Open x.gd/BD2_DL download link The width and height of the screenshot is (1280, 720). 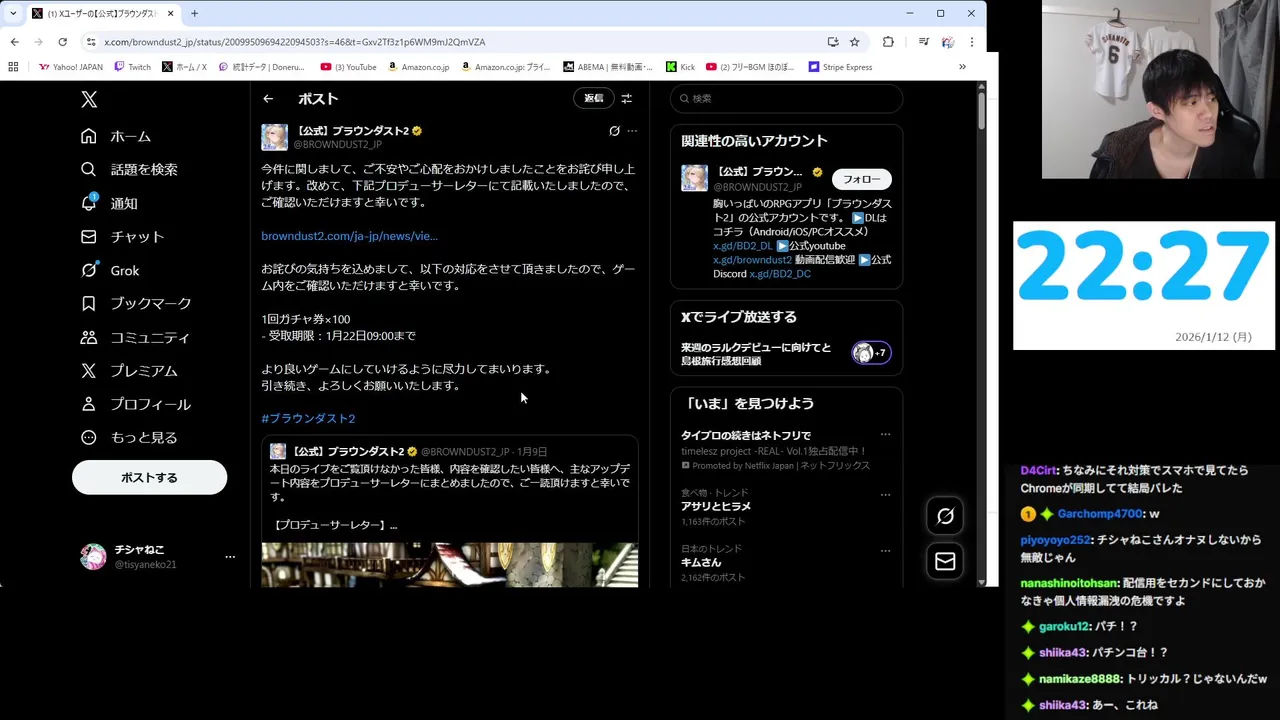coord(742,246)
